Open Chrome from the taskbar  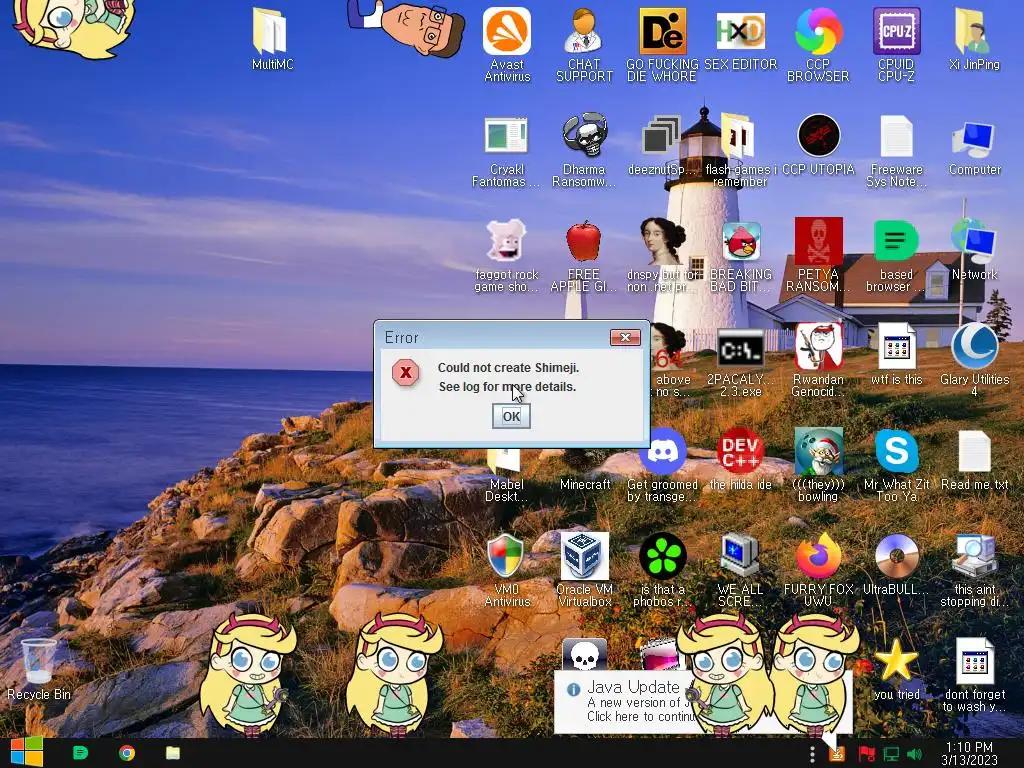click(127, 753)
